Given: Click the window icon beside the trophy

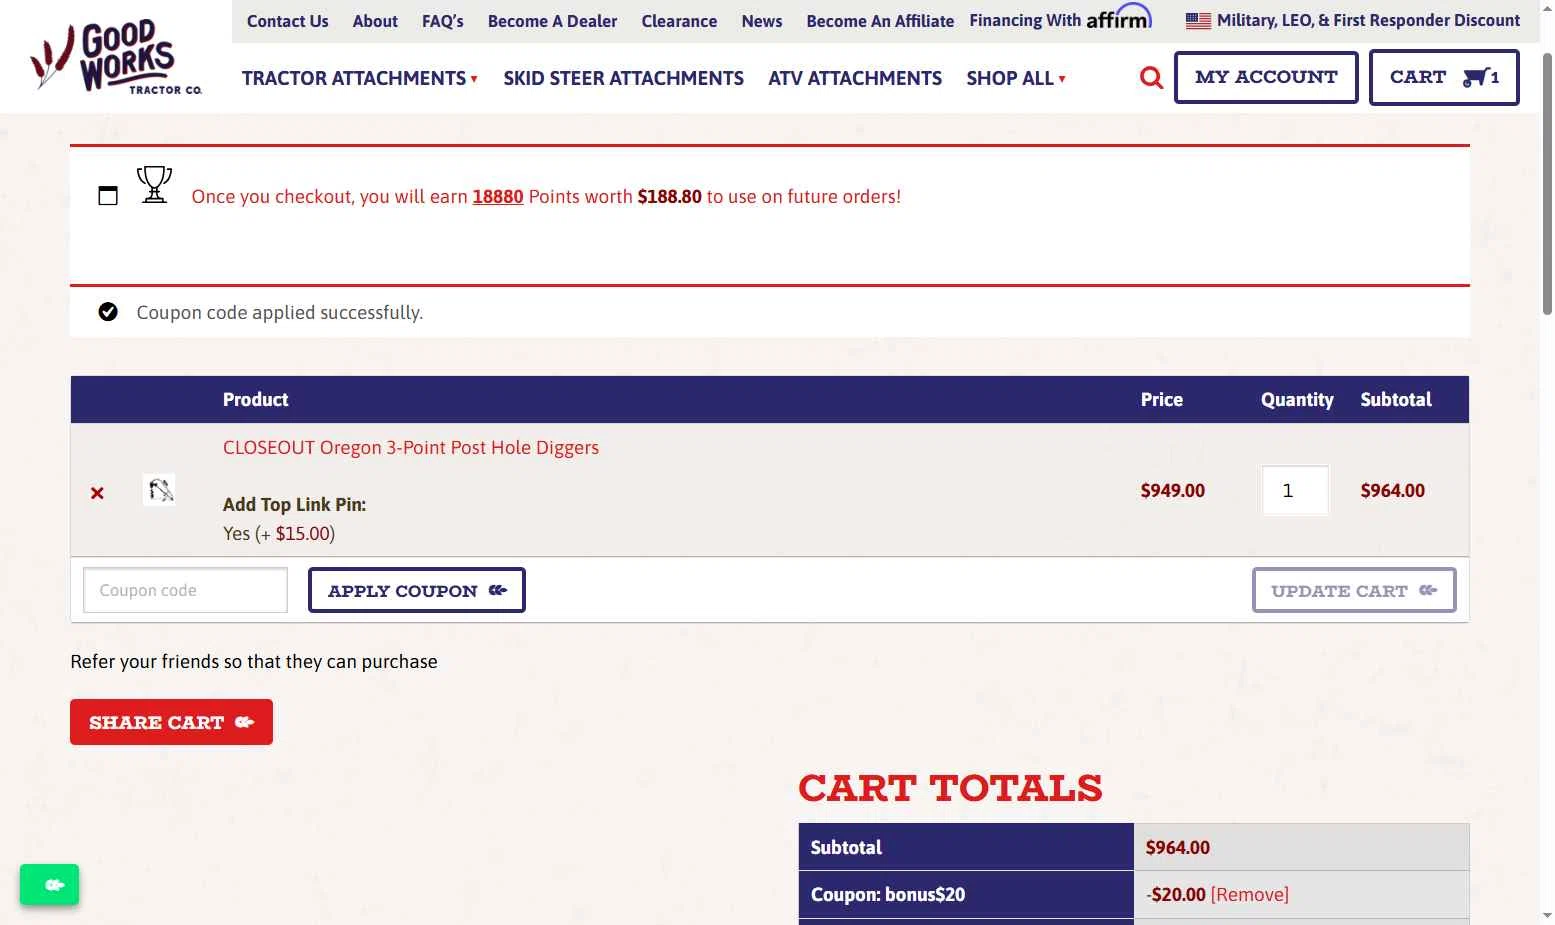Looking at the screenshot, I should click(108, 196).
